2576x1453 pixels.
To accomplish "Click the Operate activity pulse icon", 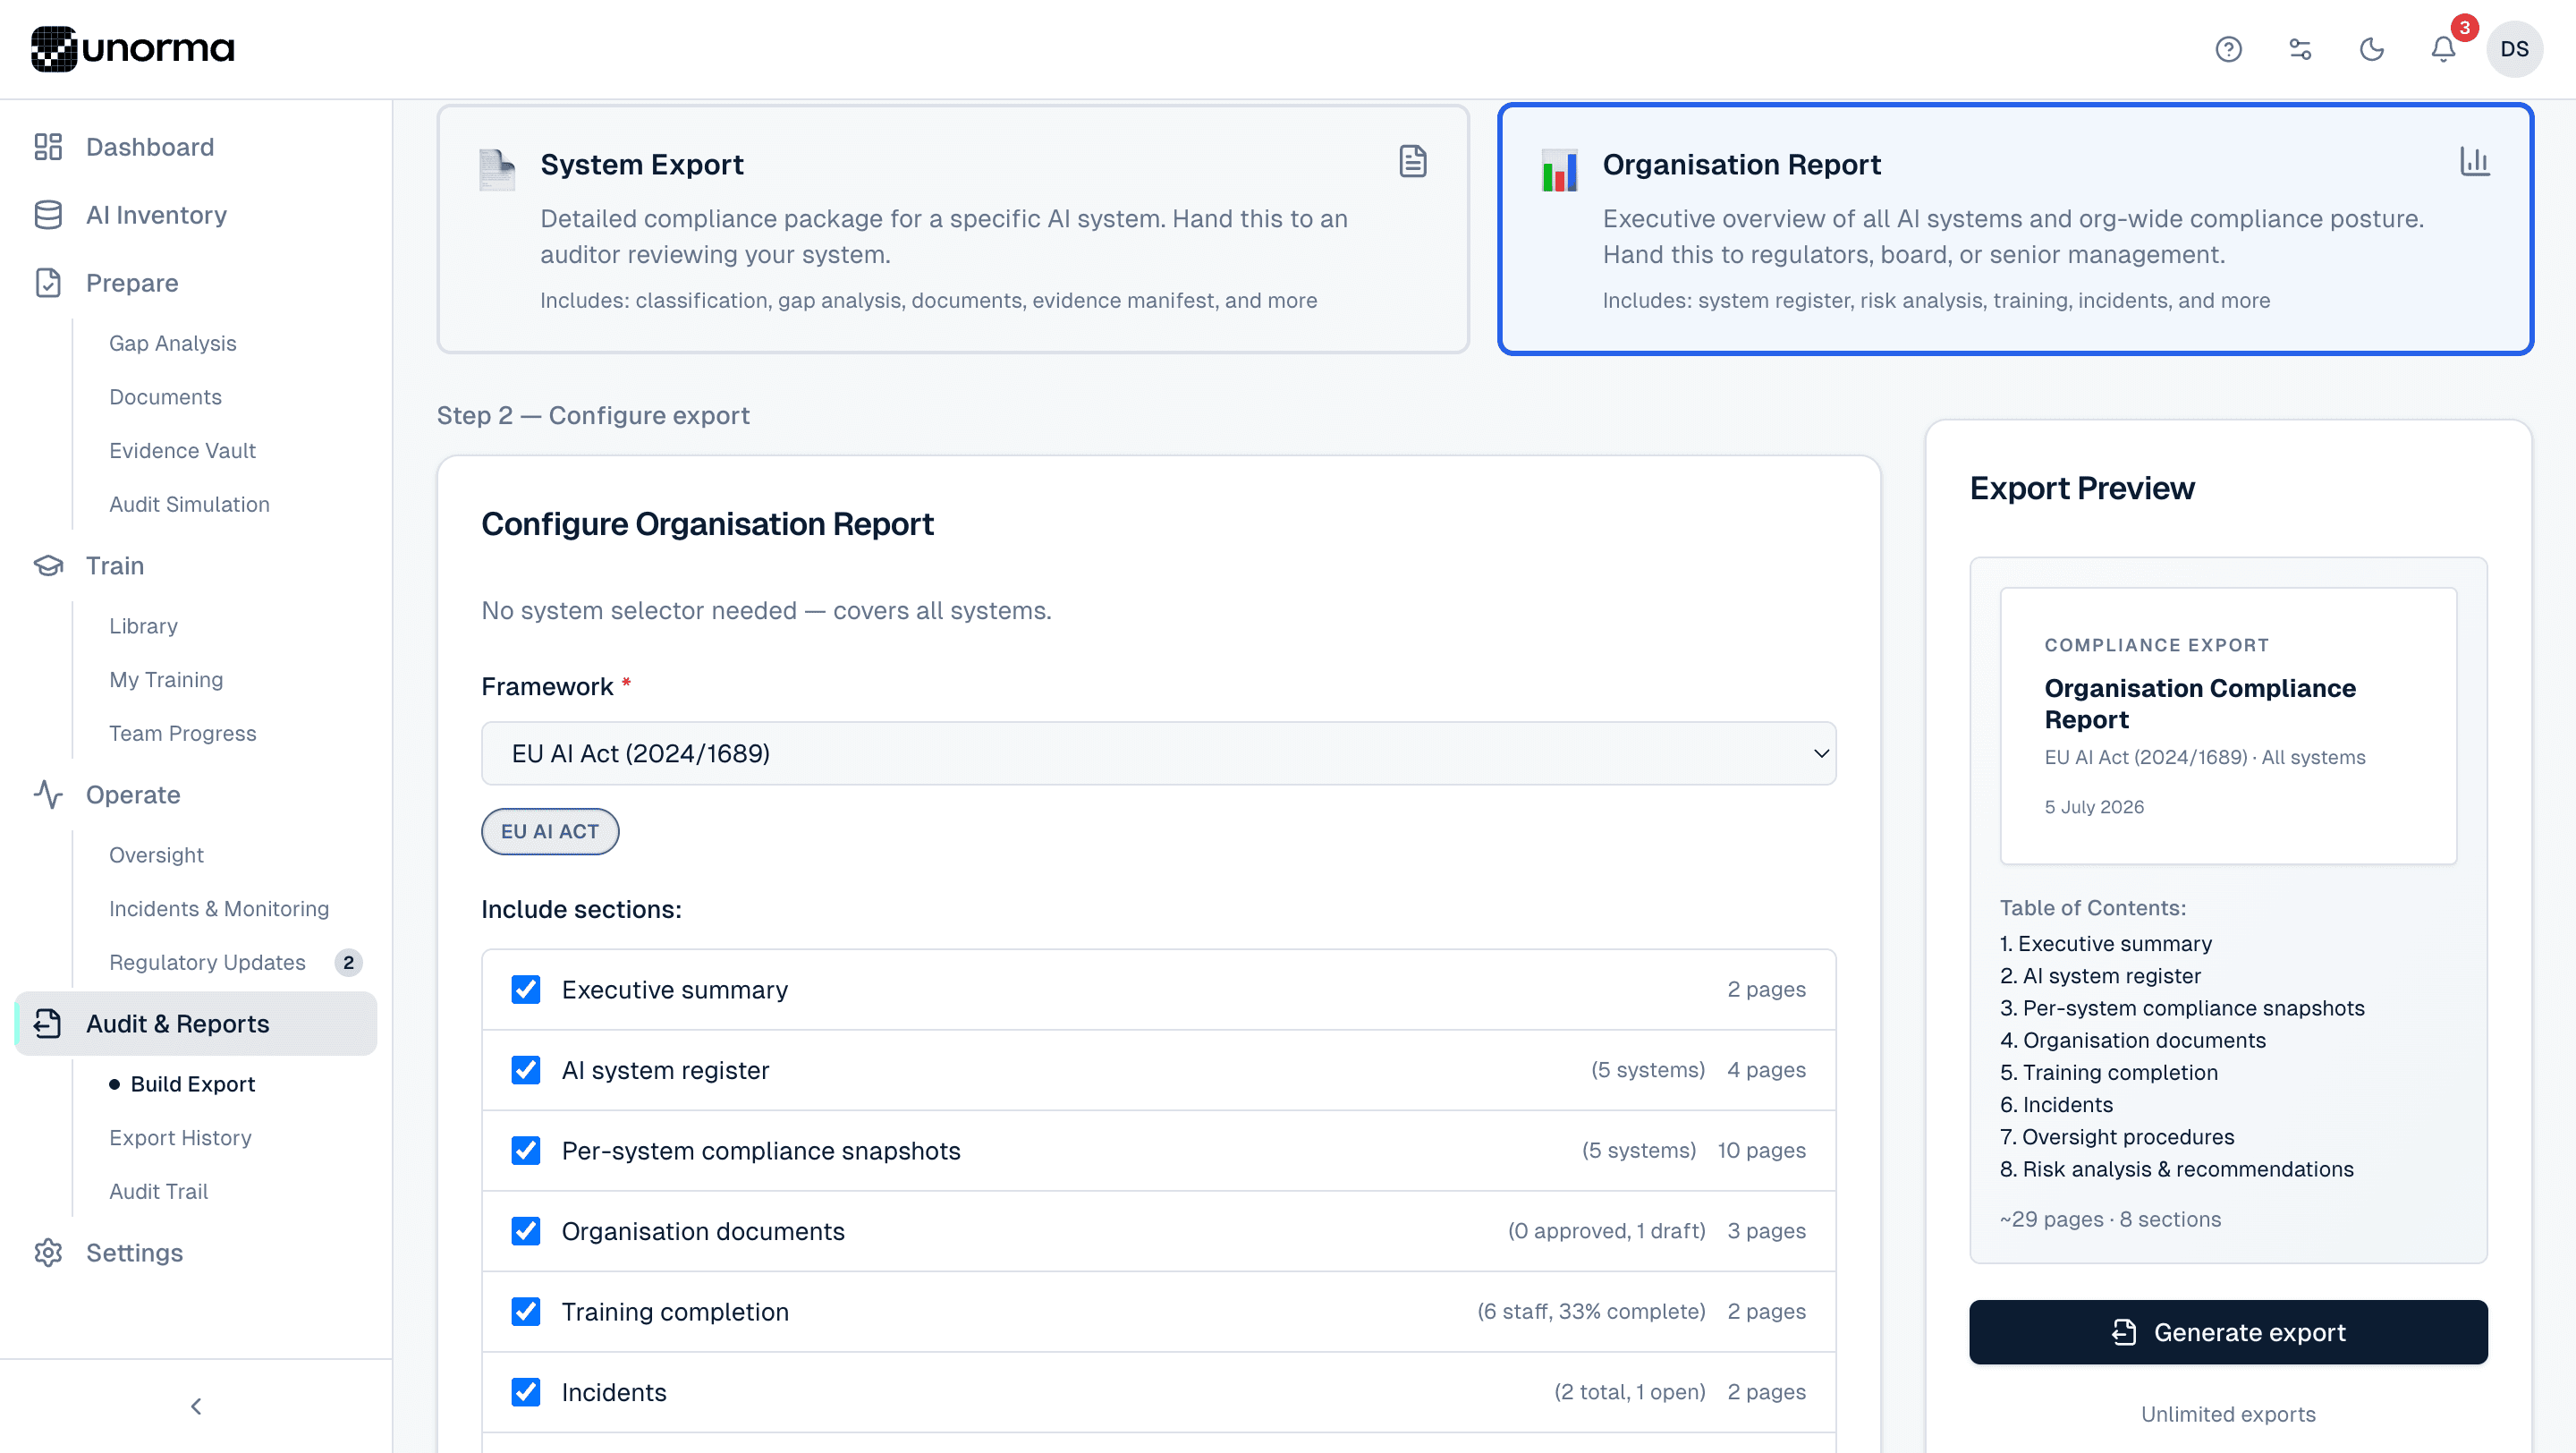I will 48,795.
